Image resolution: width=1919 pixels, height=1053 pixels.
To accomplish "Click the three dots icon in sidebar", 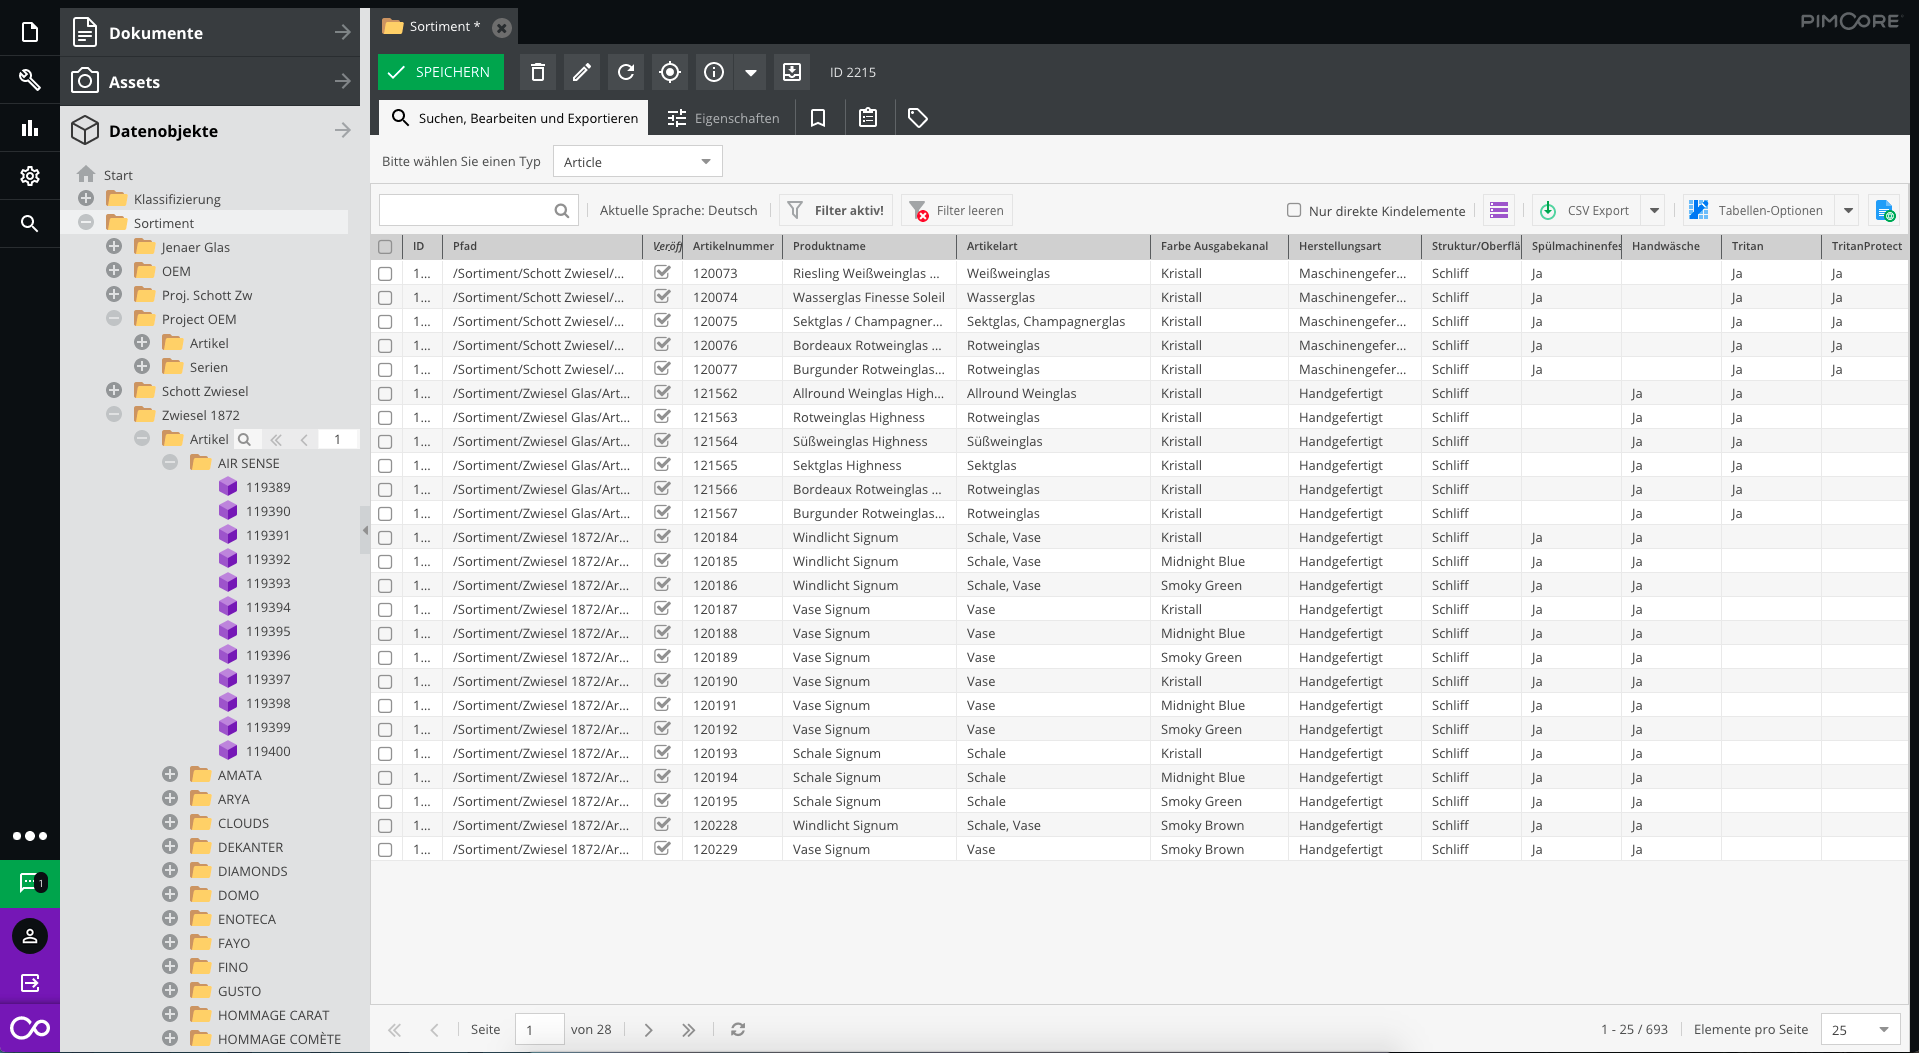I will [x=30, y=836].
